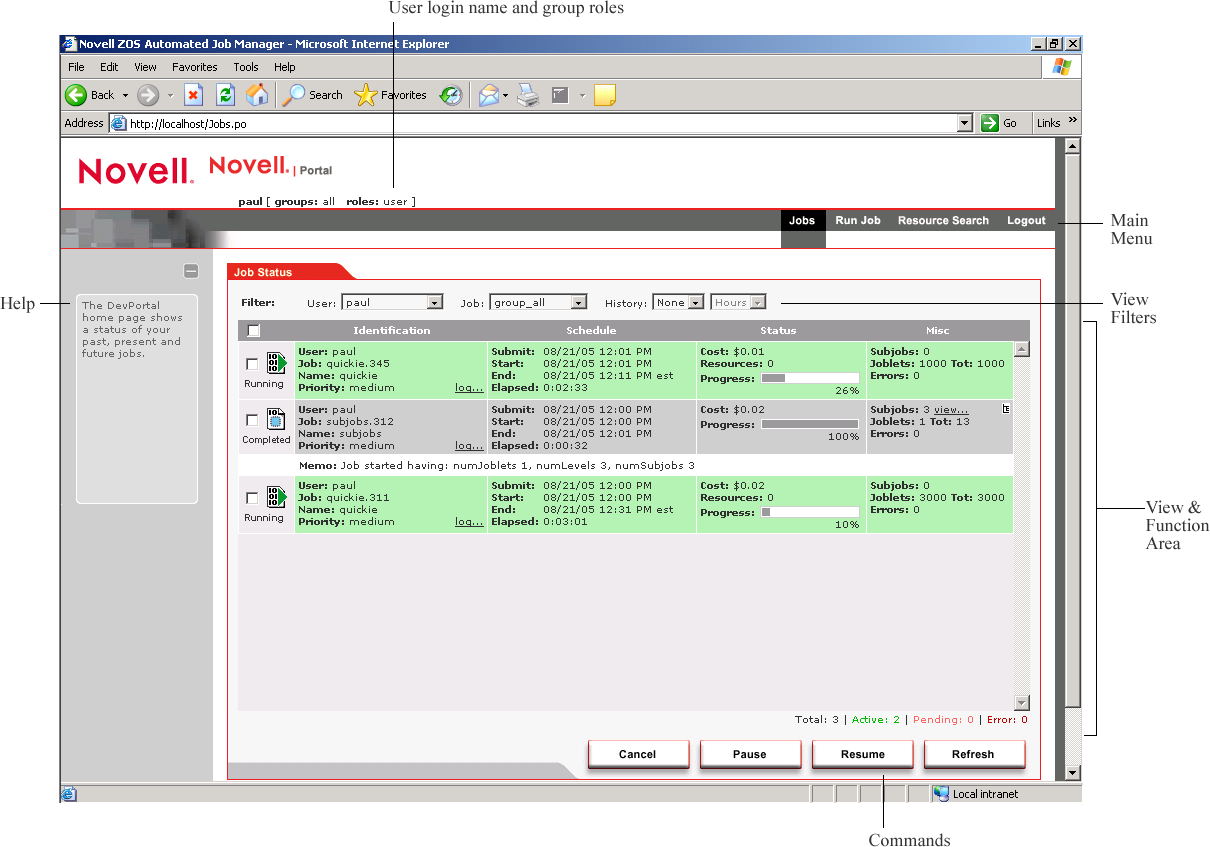Open the Help menu
The width and height of the screenshot is (1210, 847).
(x=285, y=67)
